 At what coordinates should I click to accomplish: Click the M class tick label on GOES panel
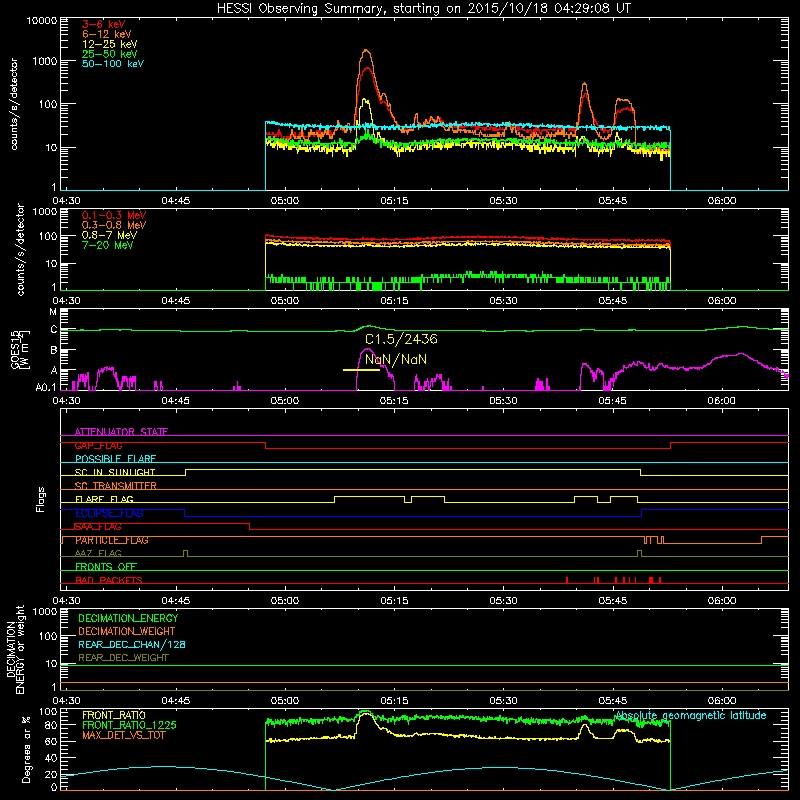53,311
